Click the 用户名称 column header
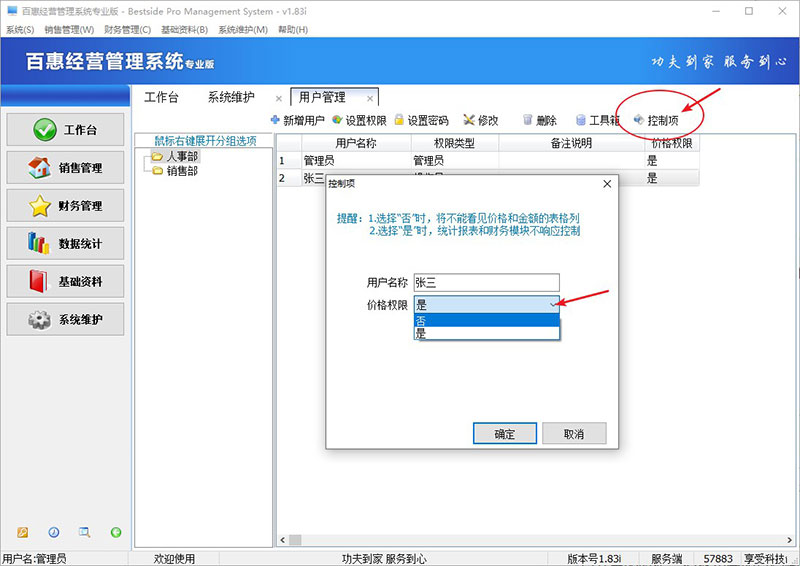Screen dimensions: 800x566 click(356, 143)
